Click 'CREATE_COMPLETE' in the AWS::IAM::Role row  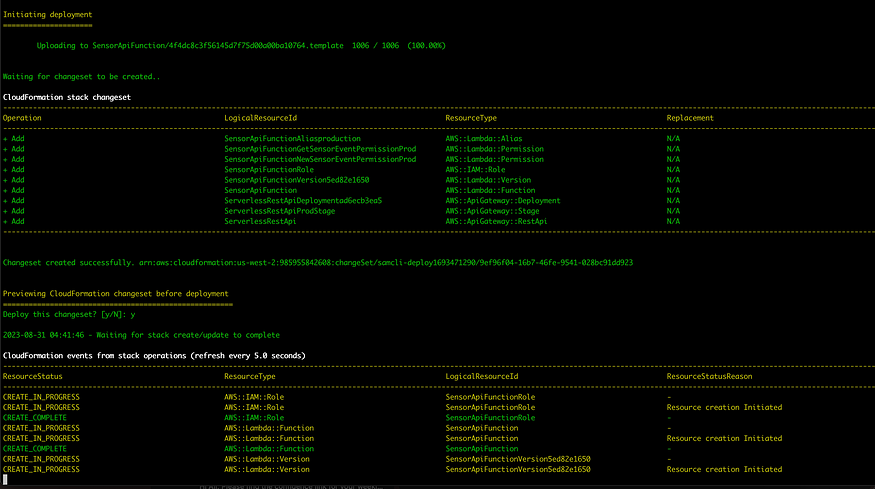(x=35, y=418)
